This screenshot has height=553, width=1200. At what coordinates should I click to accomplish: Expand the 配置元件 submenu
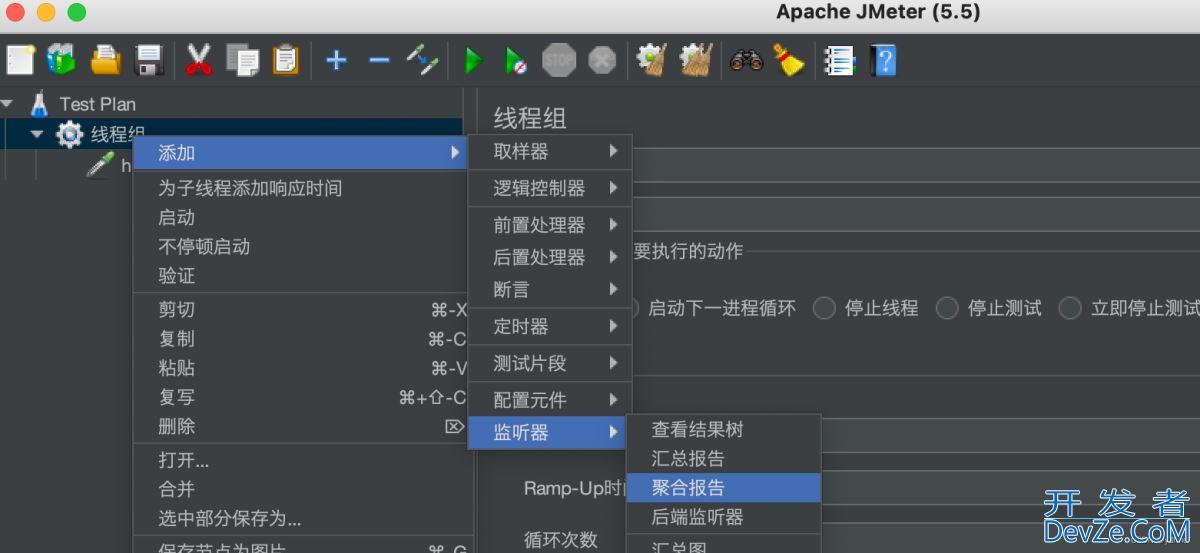coord(550,400)
